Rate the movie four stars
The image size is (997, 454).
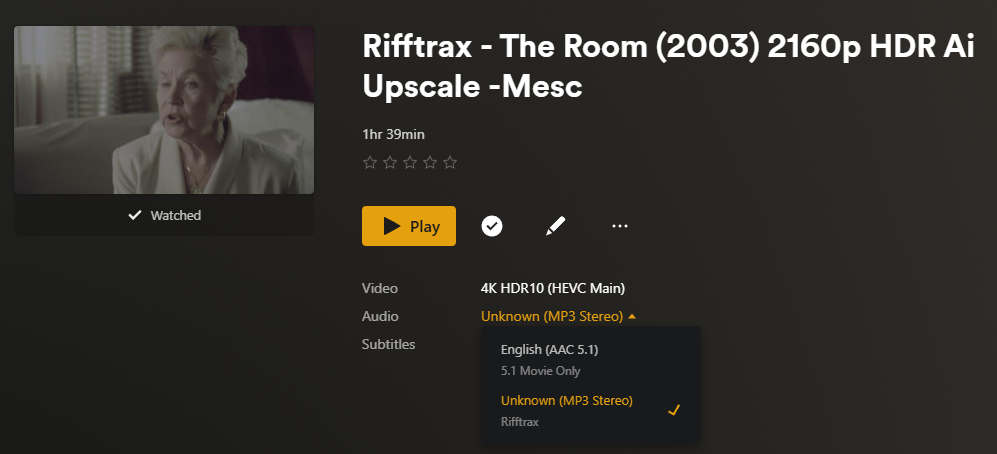coord(430,162)
